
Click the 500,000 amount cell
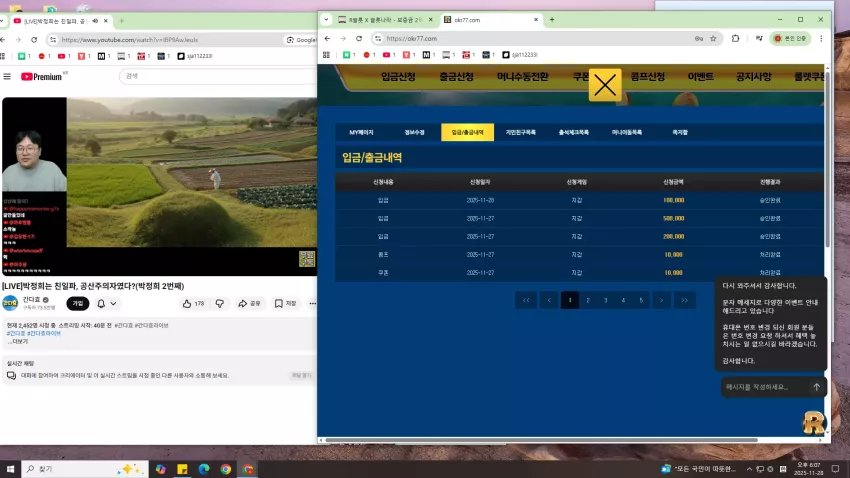673,218
